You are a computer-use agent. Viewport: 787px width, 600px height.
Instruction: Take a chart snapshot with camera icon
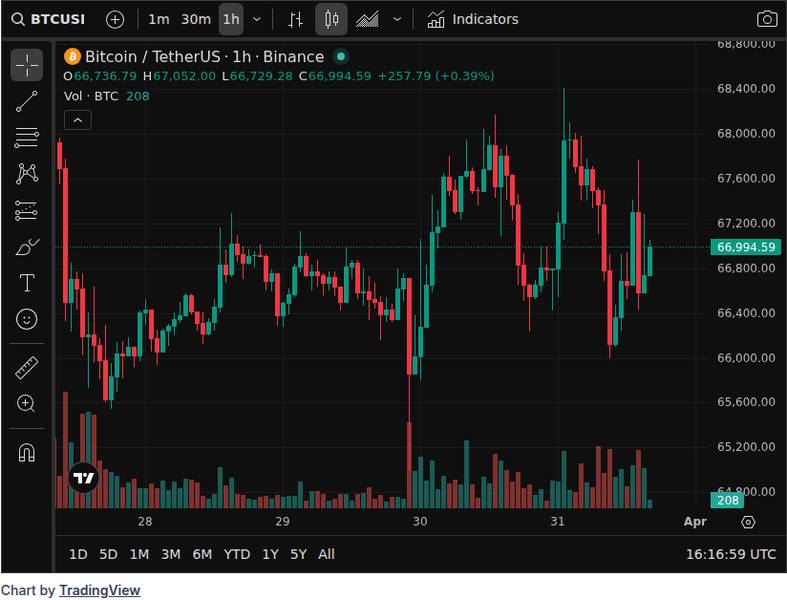[767, 20]
